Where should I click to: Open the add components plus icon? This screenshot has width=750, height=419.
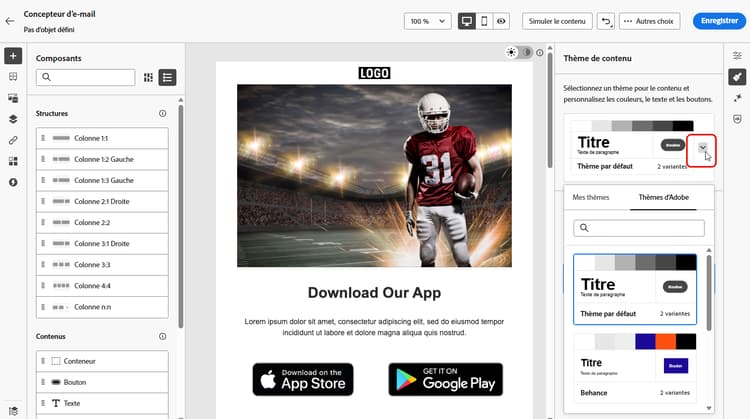(x=13, y=56)
